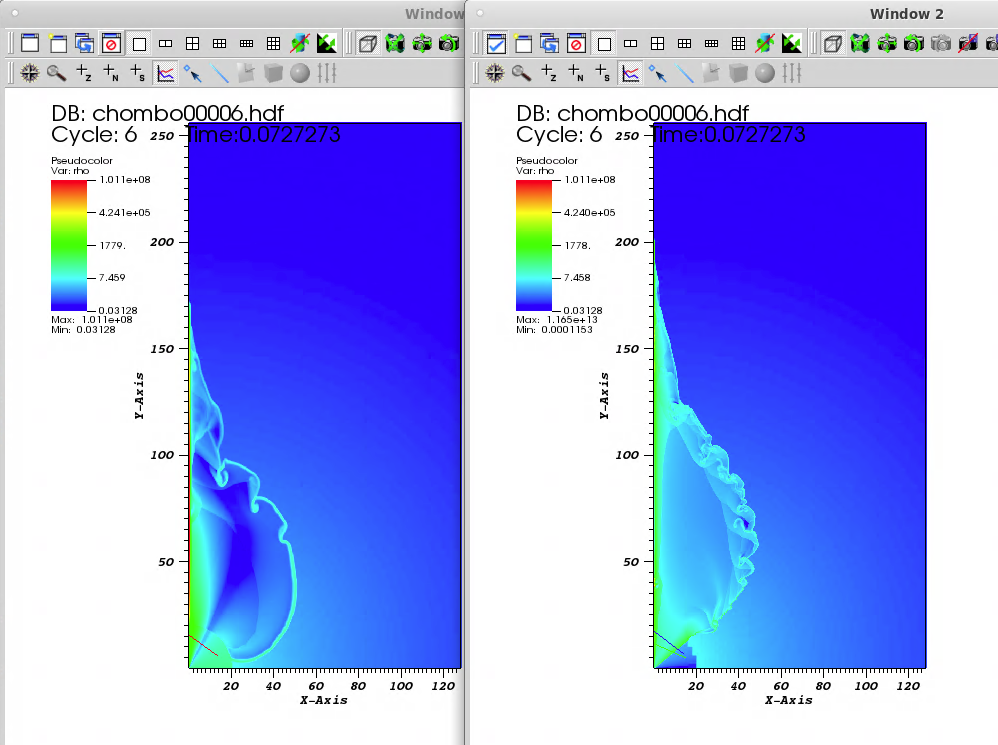Viewport: 998px width, 745px height.
Task: Recenter view in Window 2
Action: [x=887, y=43]
